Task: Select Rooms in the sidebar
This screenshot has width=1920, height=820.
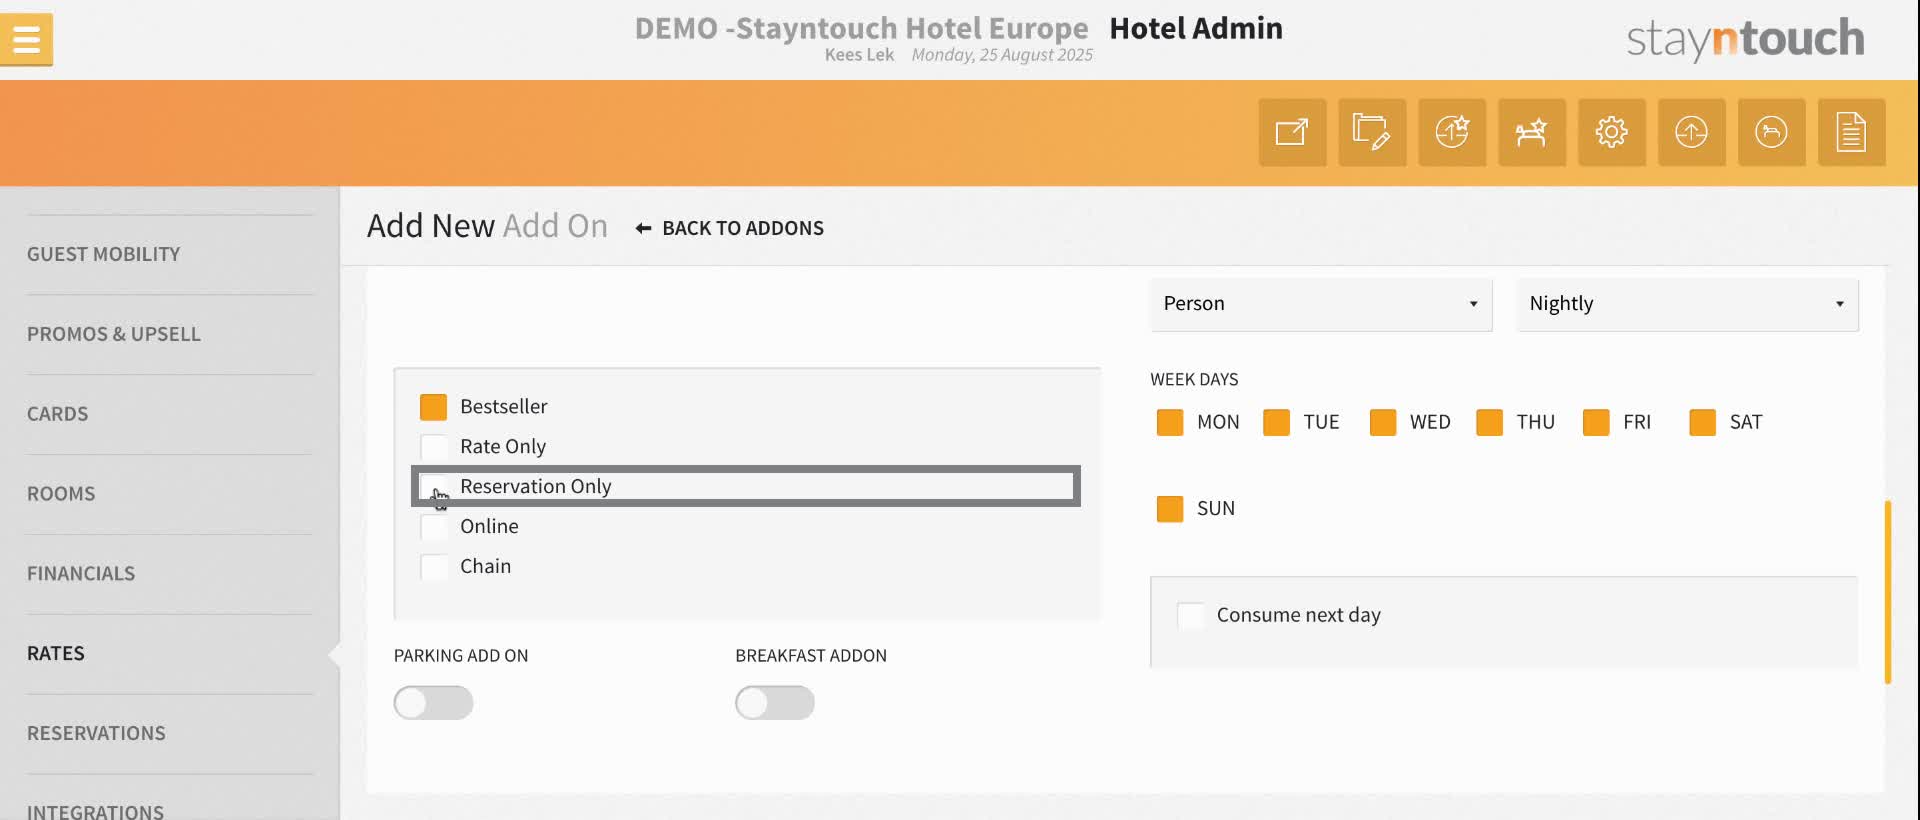Action: click(x=61, y=494)
